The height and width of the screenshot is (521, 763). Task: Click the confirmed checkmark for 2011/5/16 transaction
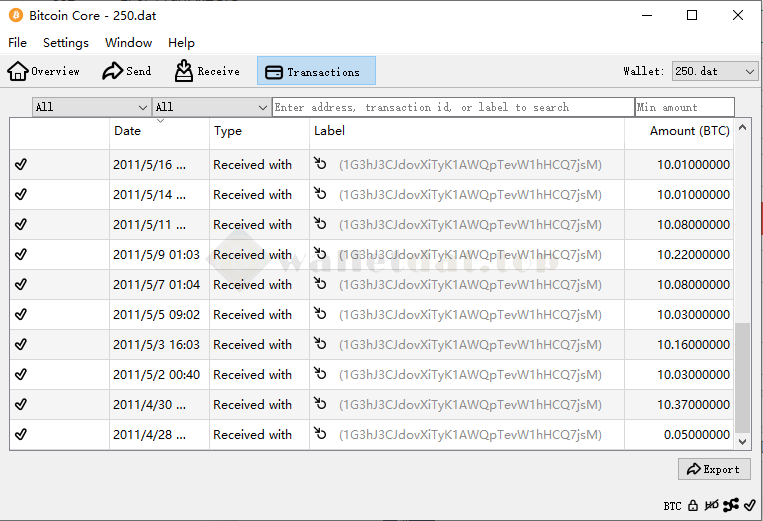pos(21,165)
